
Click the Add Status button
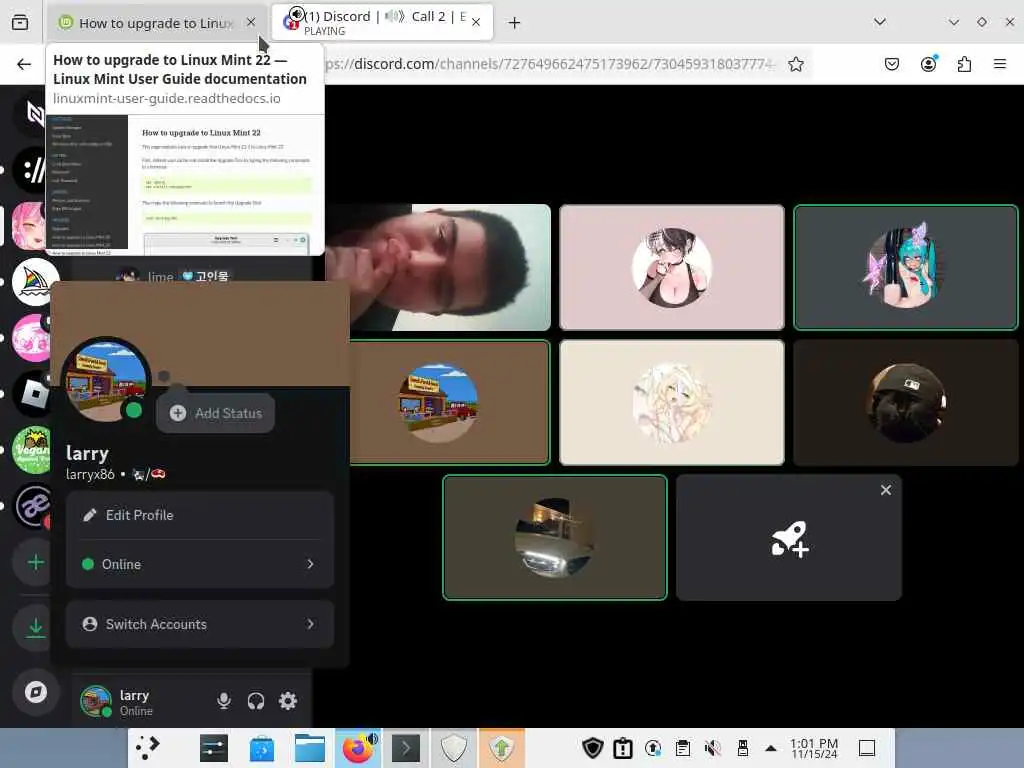[216, 413]
